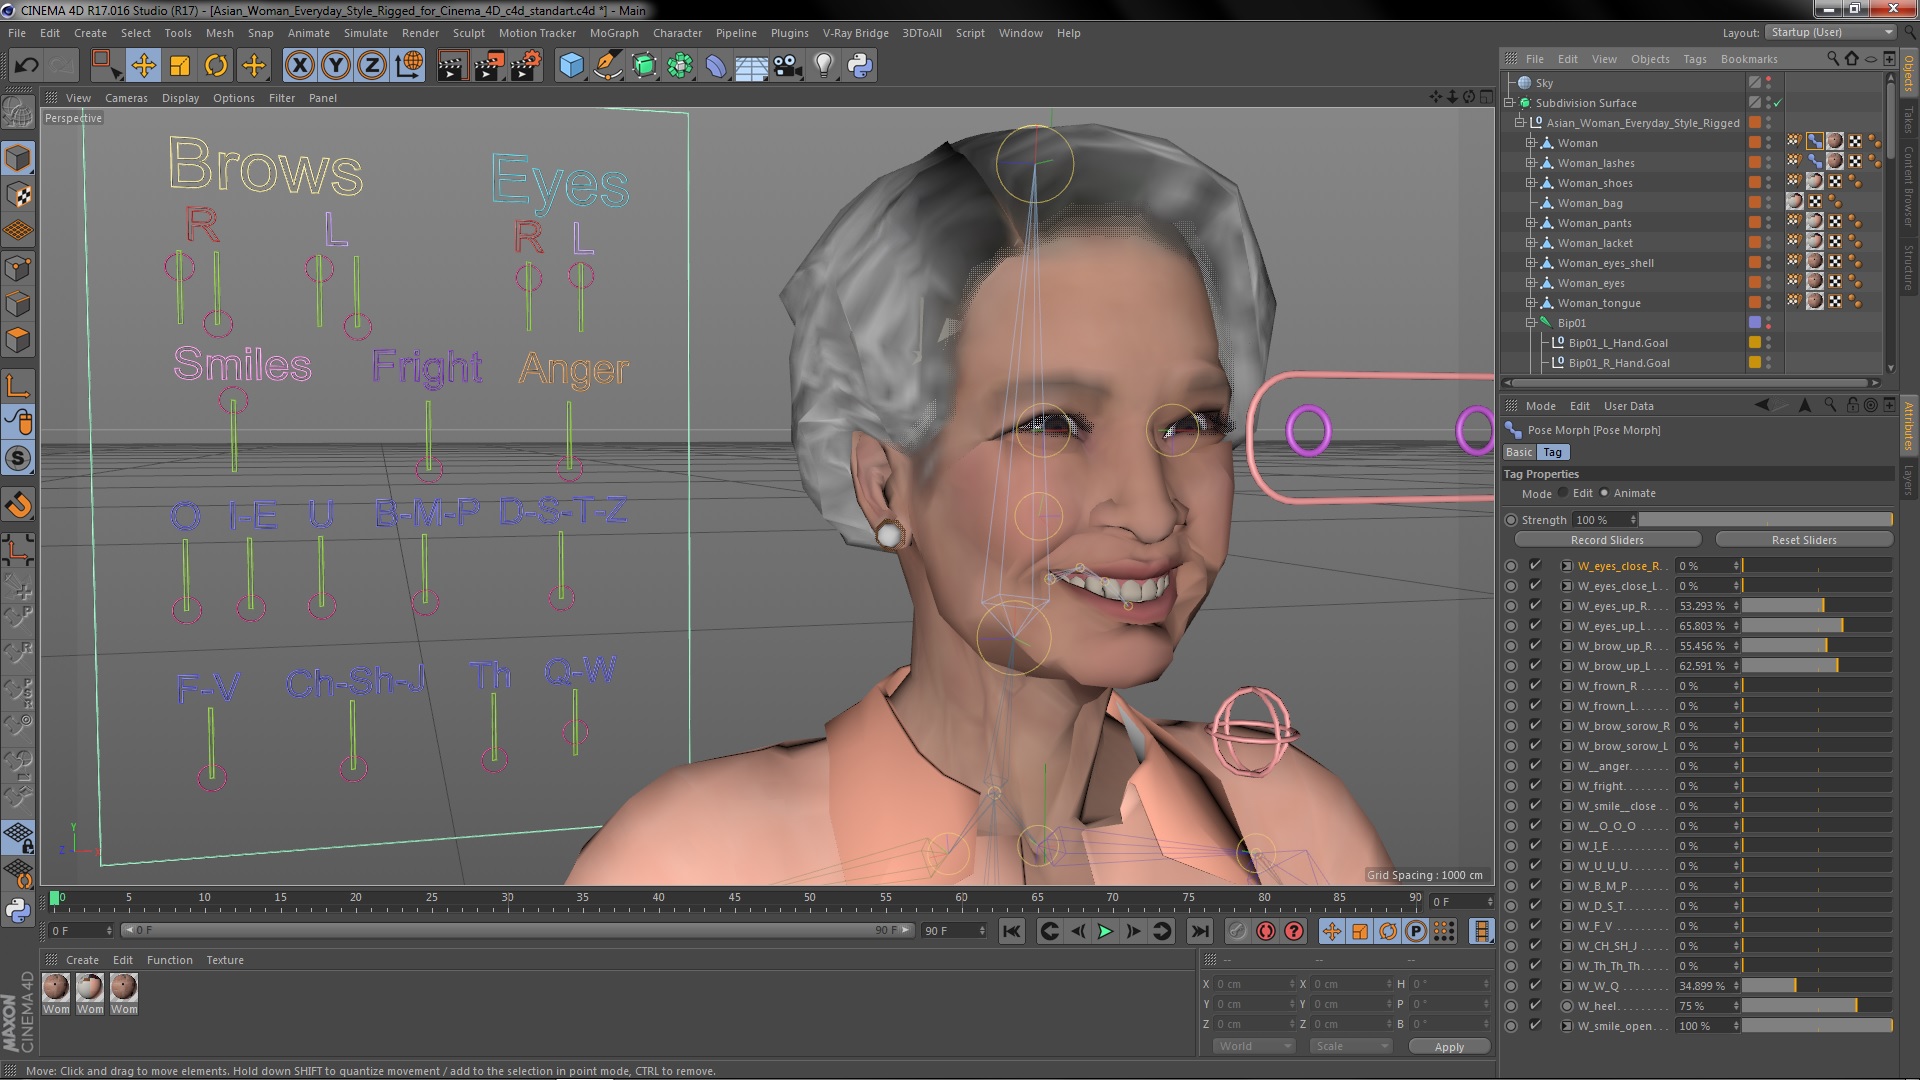Click the Reset Sliders button
Viewport: 1920px width, 1080px height.
click(x=1804, y=540)
